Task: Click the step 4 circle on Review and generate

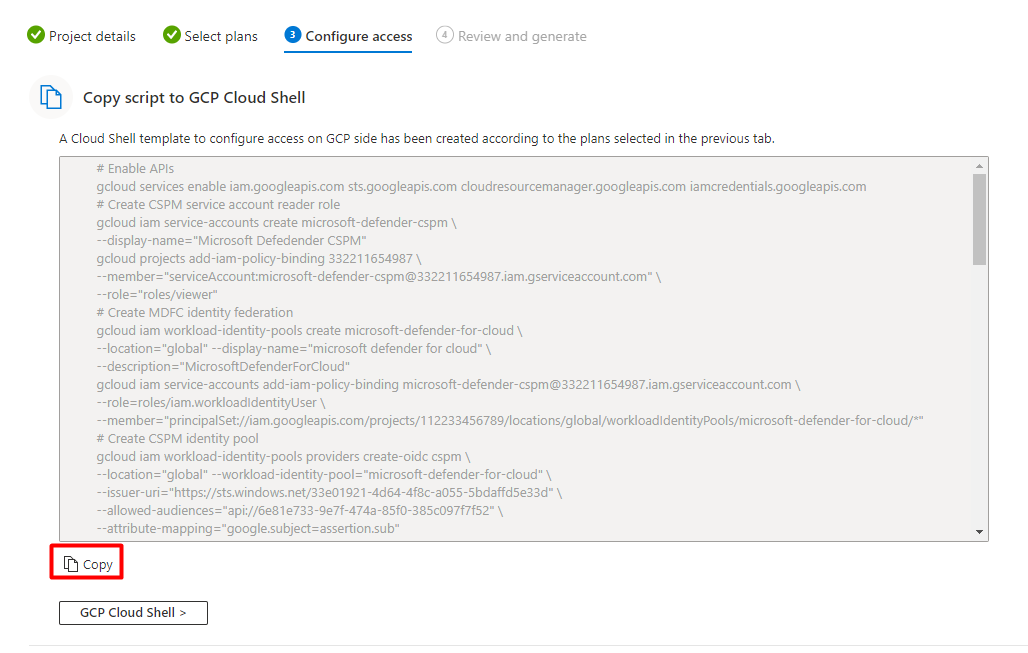Action: click(x=445, y=35)
